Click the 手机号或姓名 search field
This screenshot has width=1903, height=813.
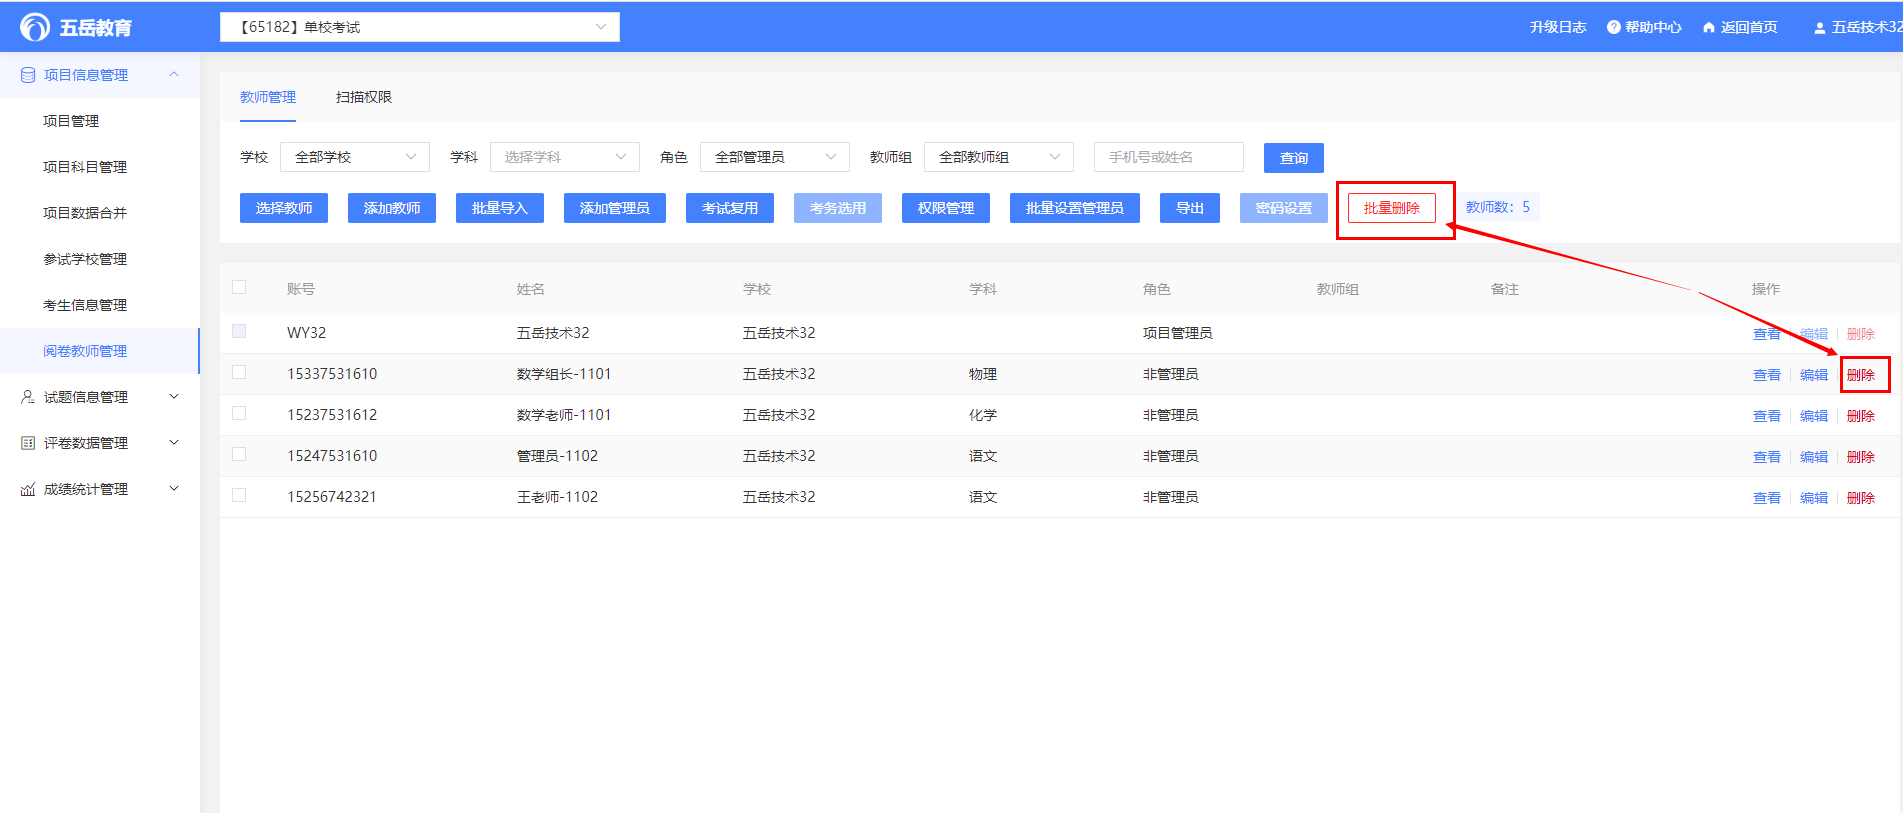tap(1168, 157)
